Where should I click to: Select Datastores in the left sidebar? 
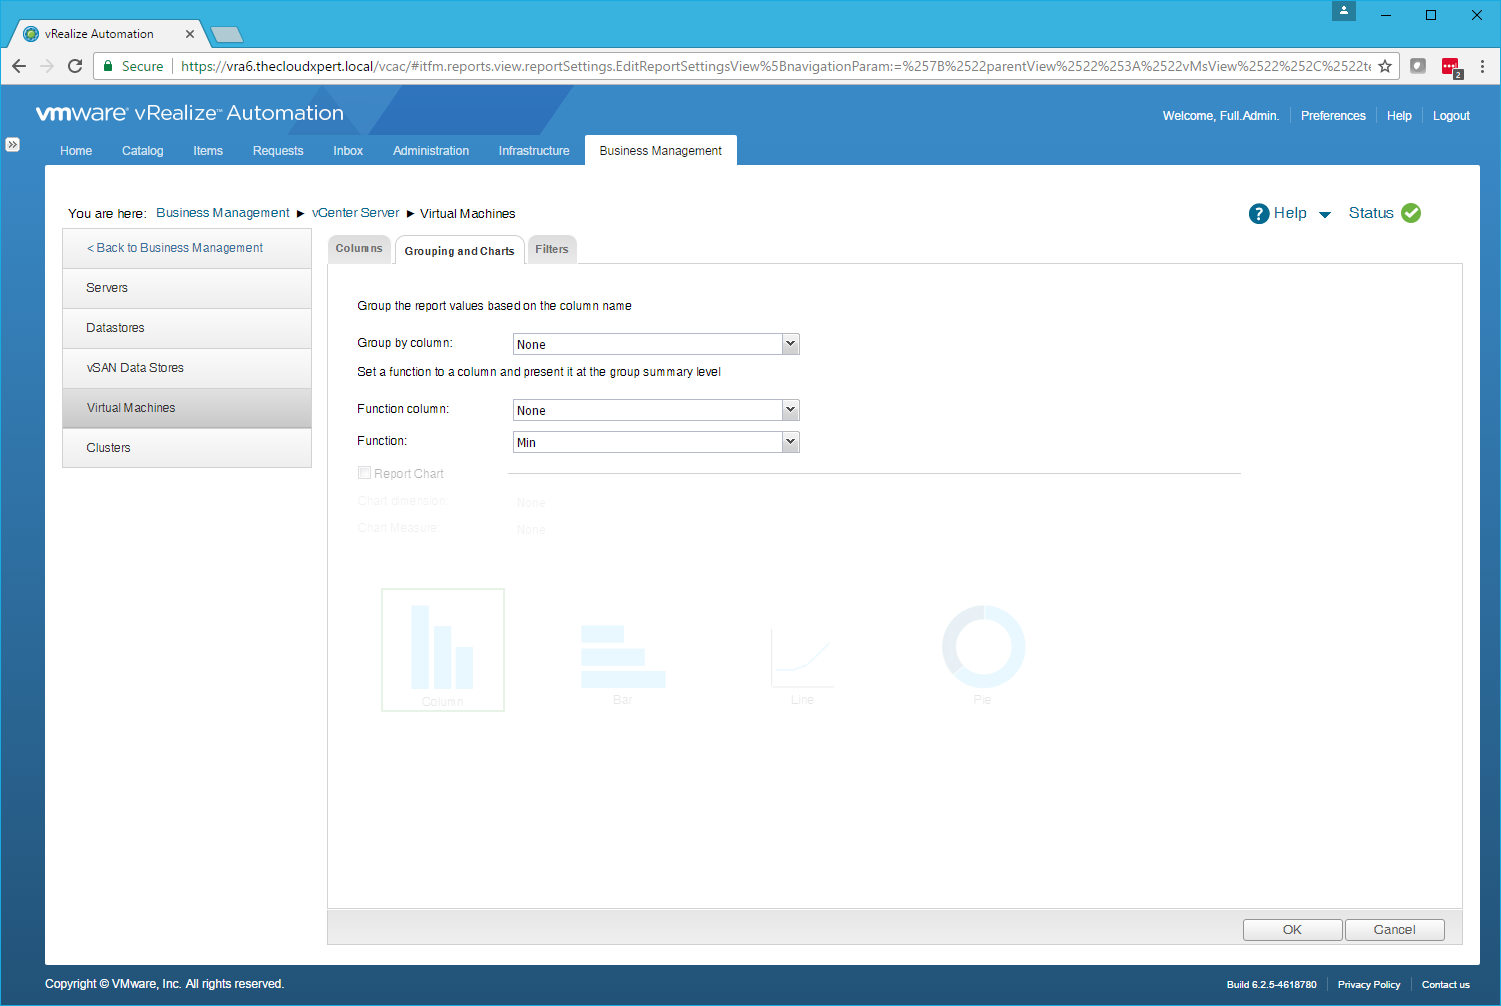point(116,328)
